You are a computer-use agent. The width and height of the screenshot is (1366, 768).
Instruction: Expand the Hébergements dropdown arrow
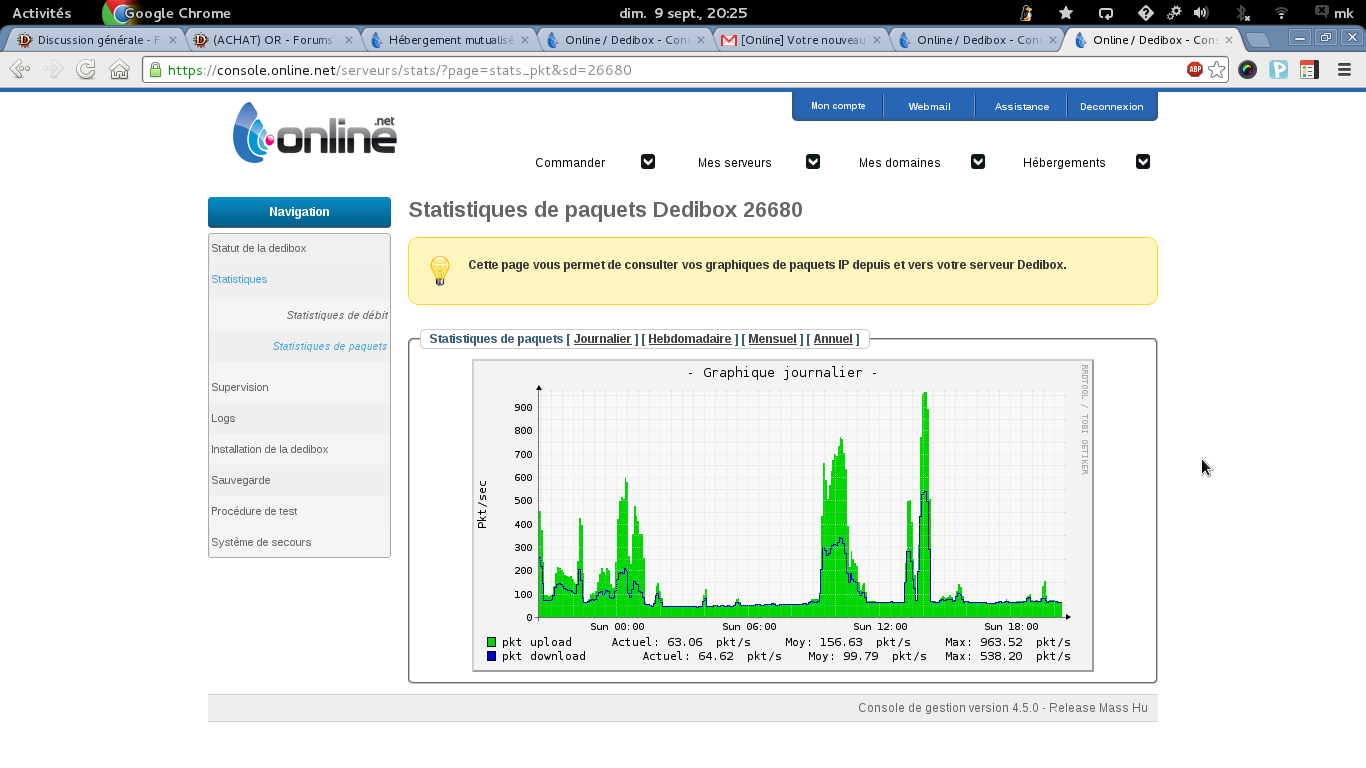(x=1143, y=162)
